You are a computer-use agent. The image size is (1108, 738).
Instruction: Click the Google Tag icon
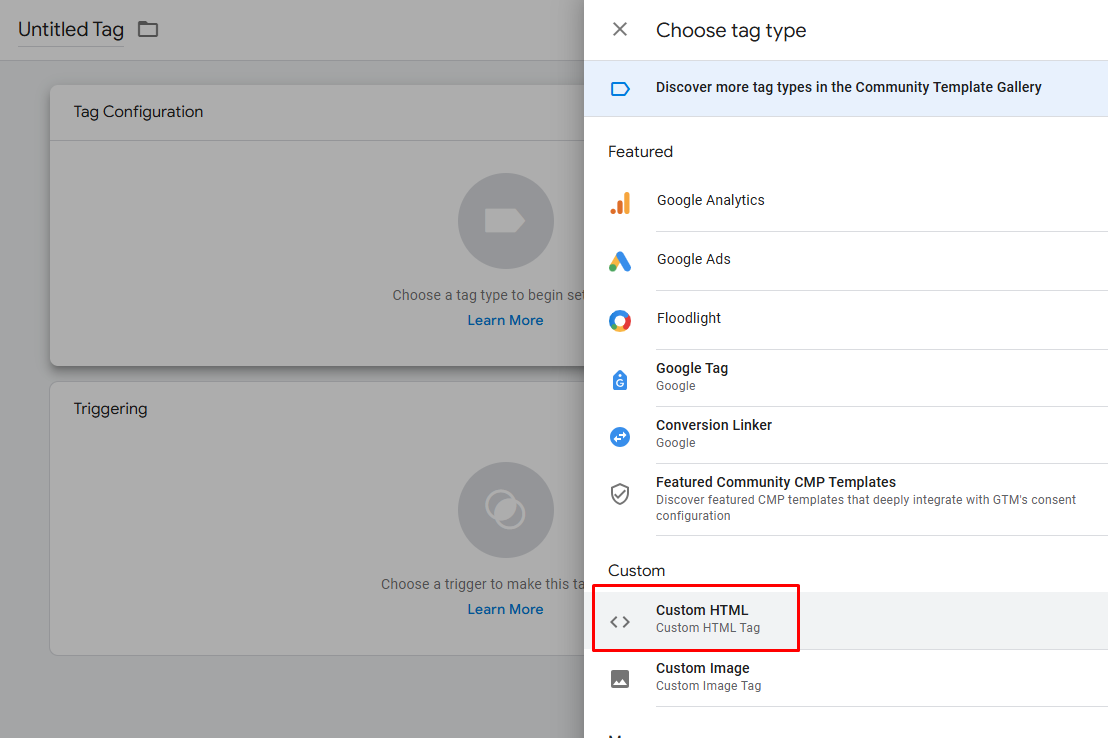click(620, 379)
